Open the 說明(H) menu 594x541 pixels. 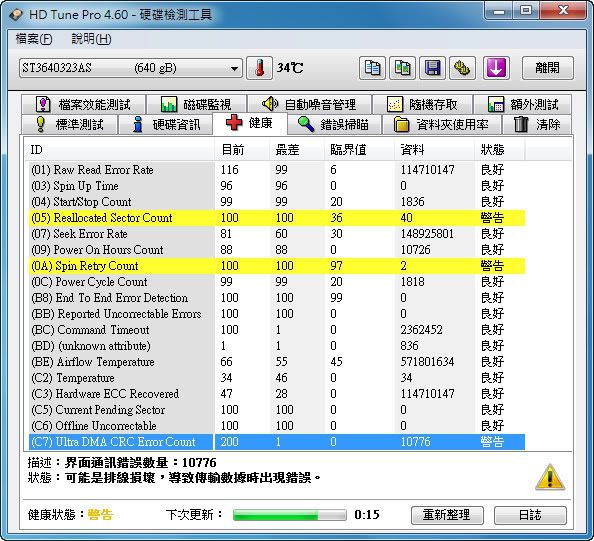click(91, 39)
